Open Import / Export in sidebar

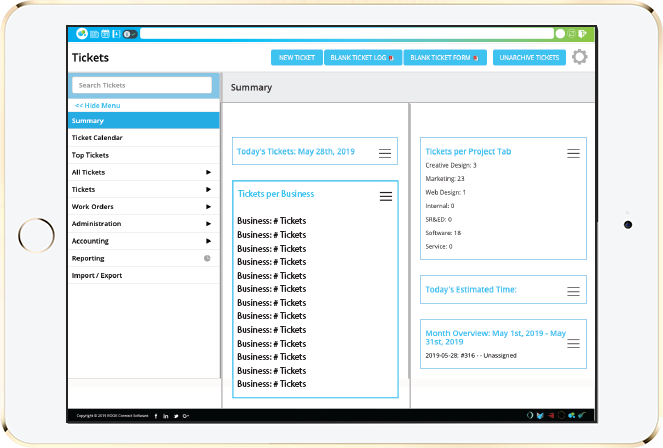(144, 276)
